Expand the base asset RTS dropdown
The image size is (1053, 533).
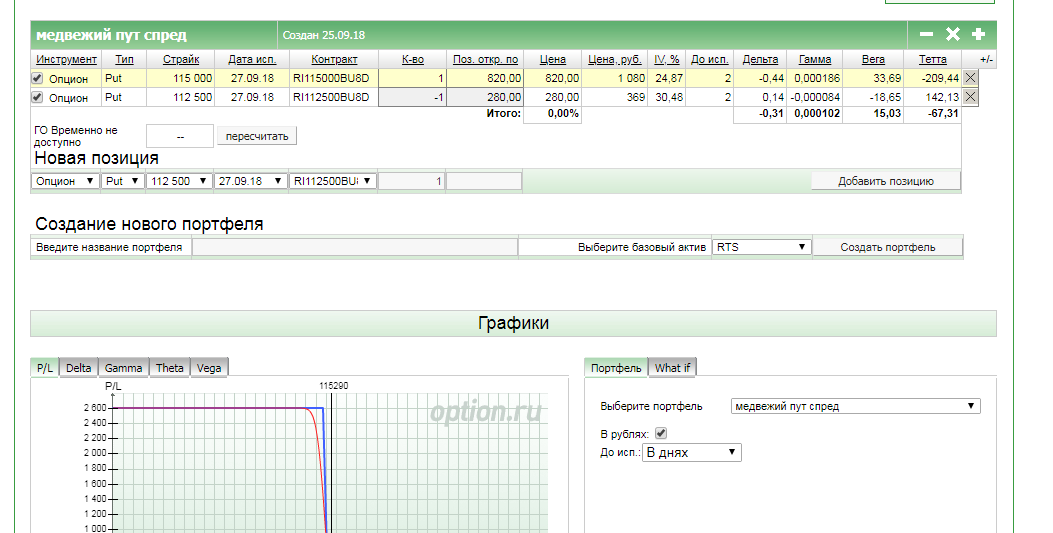pyautogui.click(x=761, y=247)
